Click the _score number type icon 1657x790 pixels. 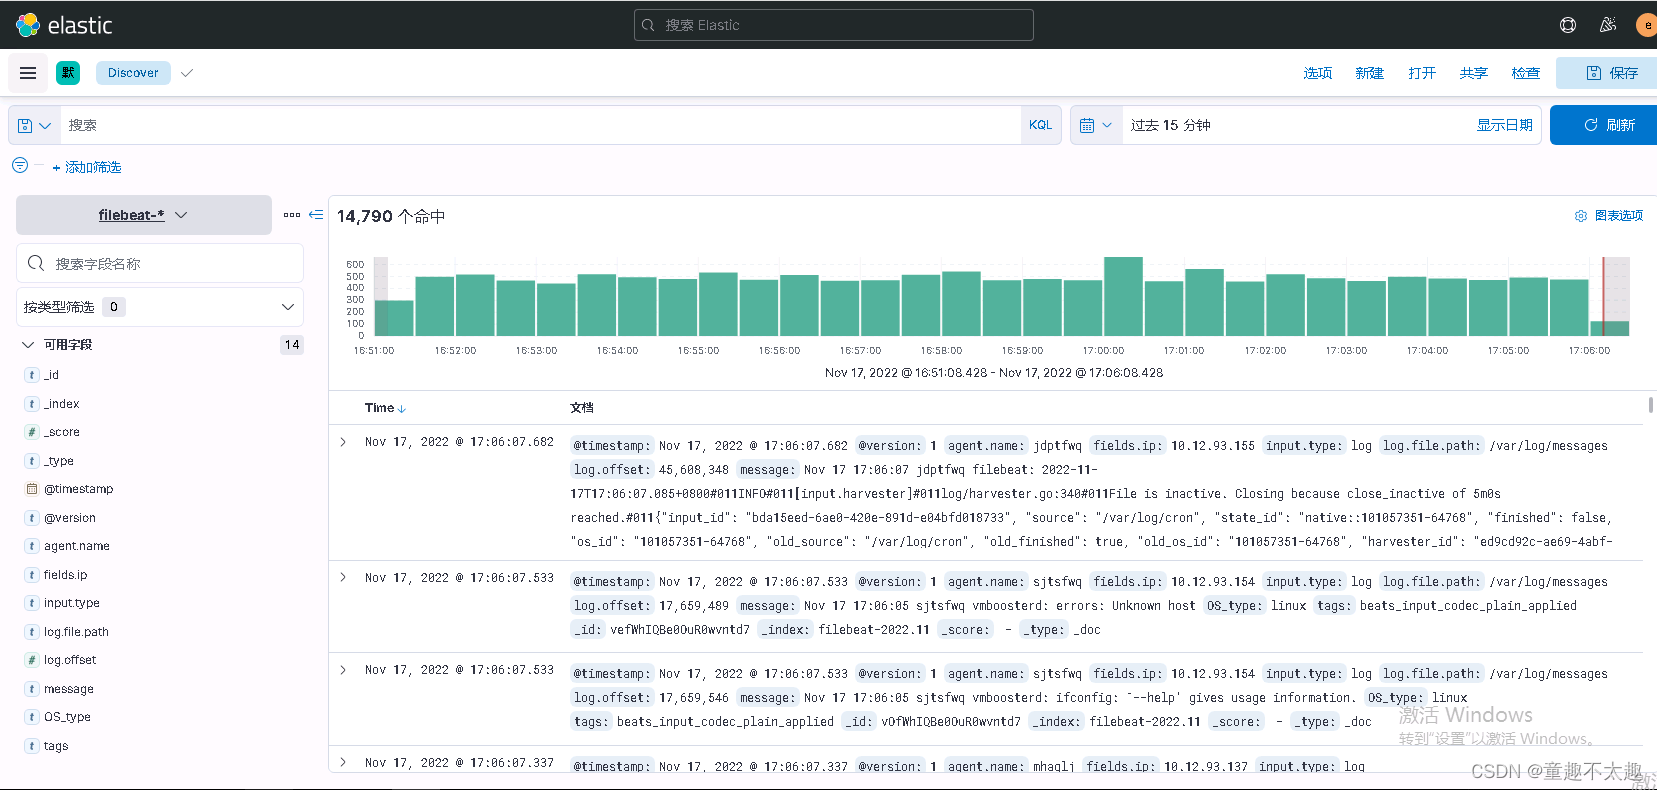tap(32, 432)
